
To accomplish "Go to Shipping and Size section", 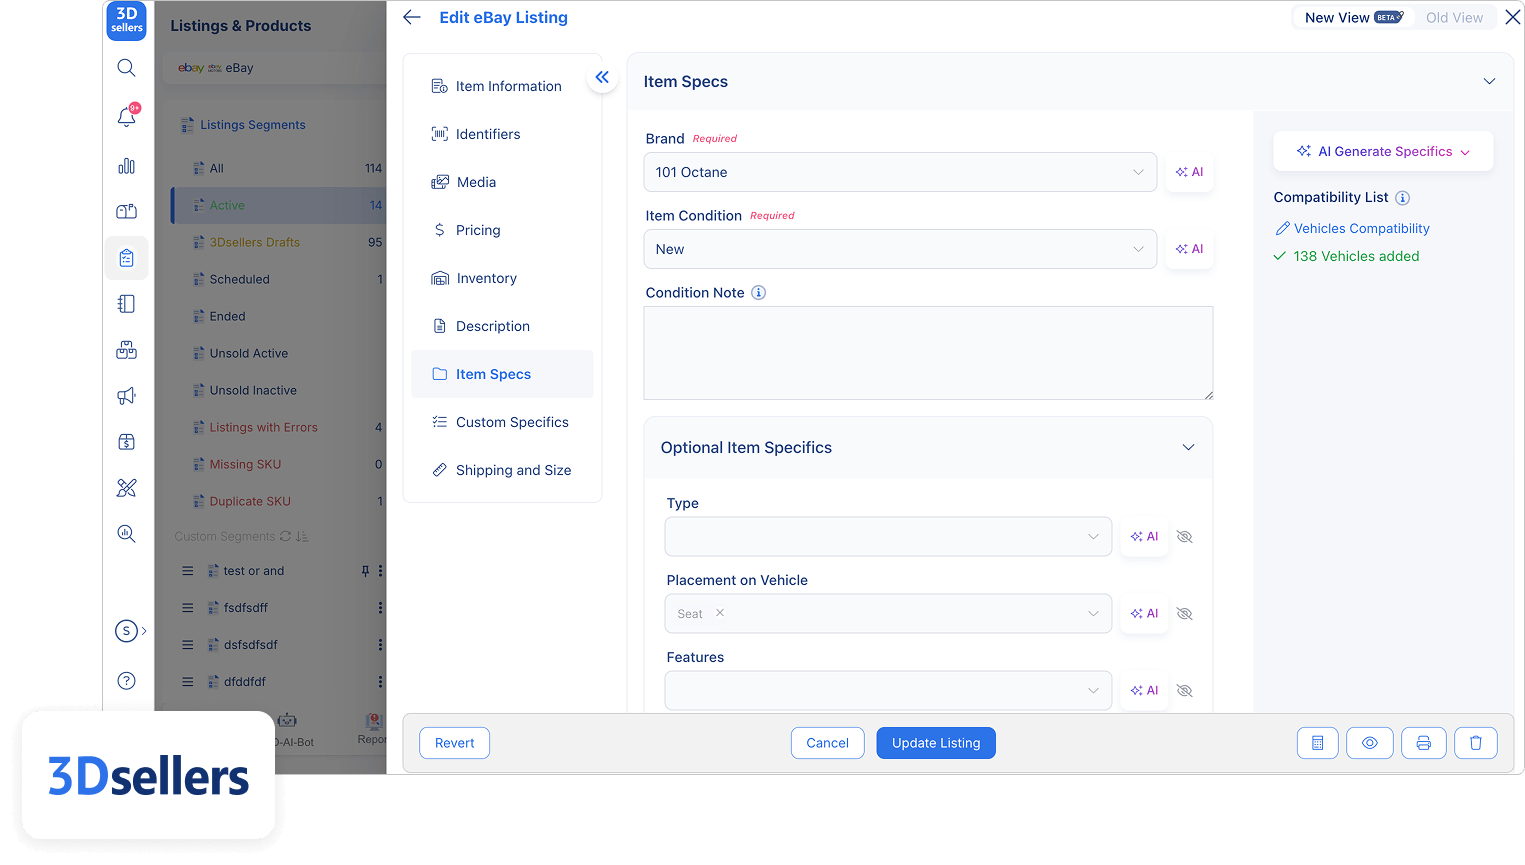I will 502,470.
